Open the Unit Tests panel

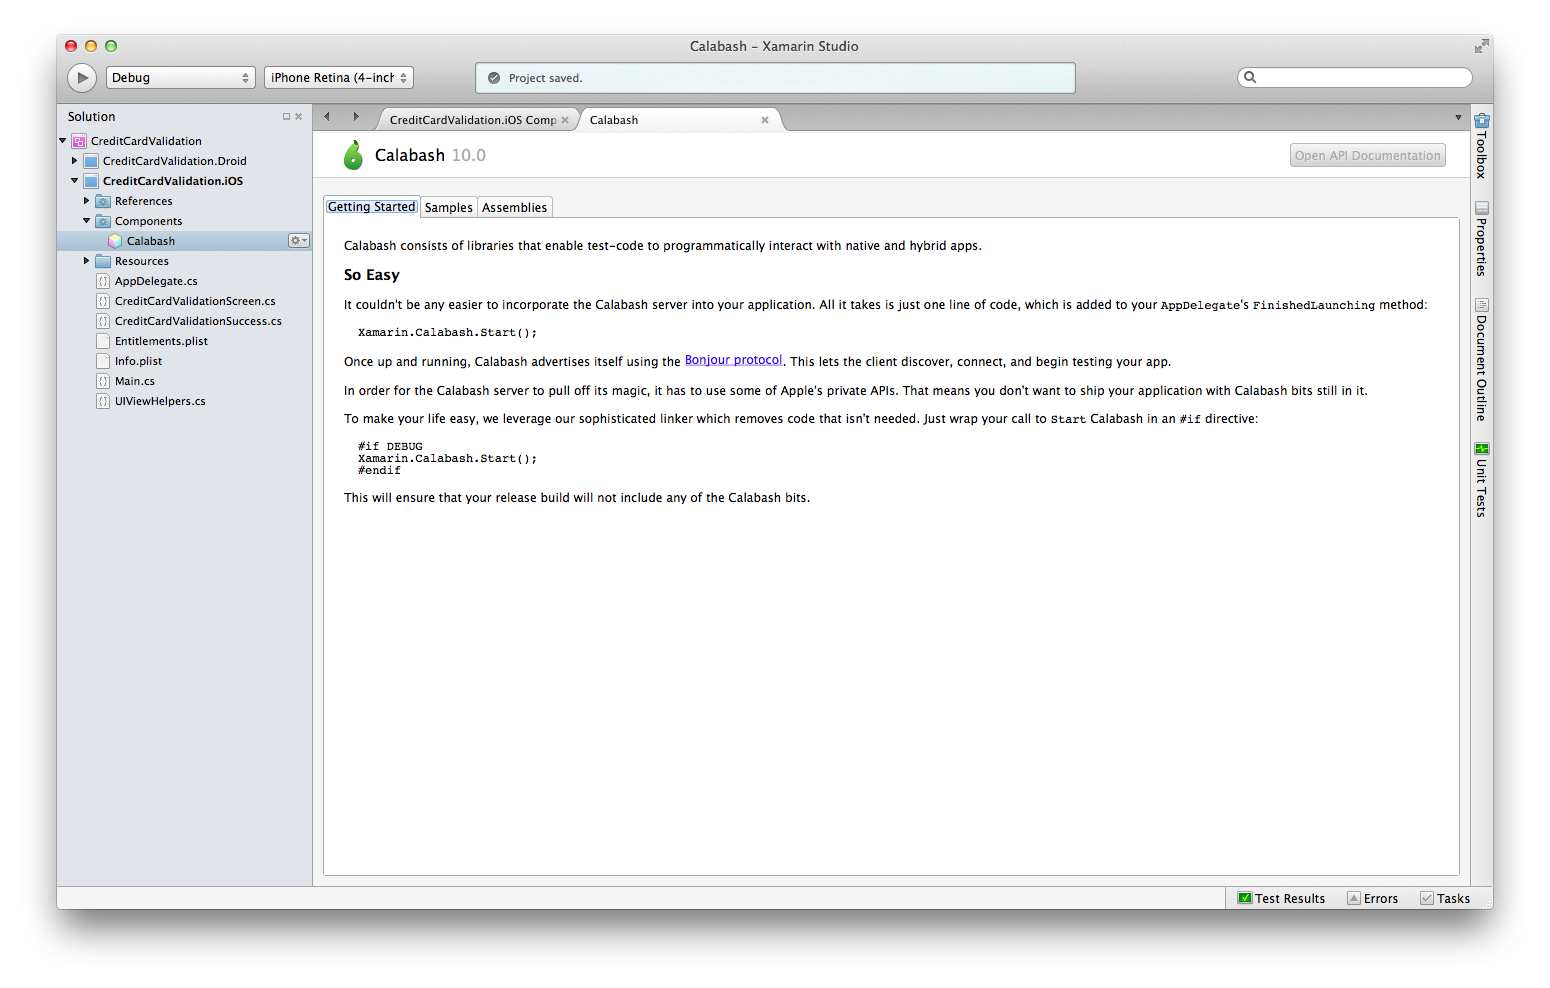click(x=1481, y=480)
